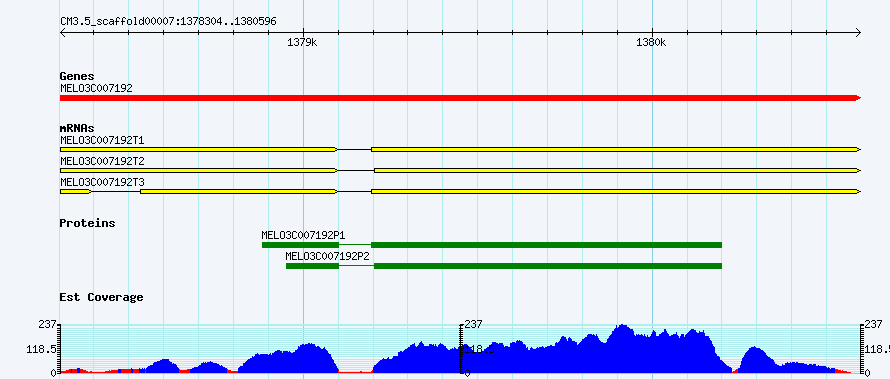The width and height of the screenshot is (890, 379).
Task: Click the red MELO3C007192 gene bar
Action: tap(460, 98)
